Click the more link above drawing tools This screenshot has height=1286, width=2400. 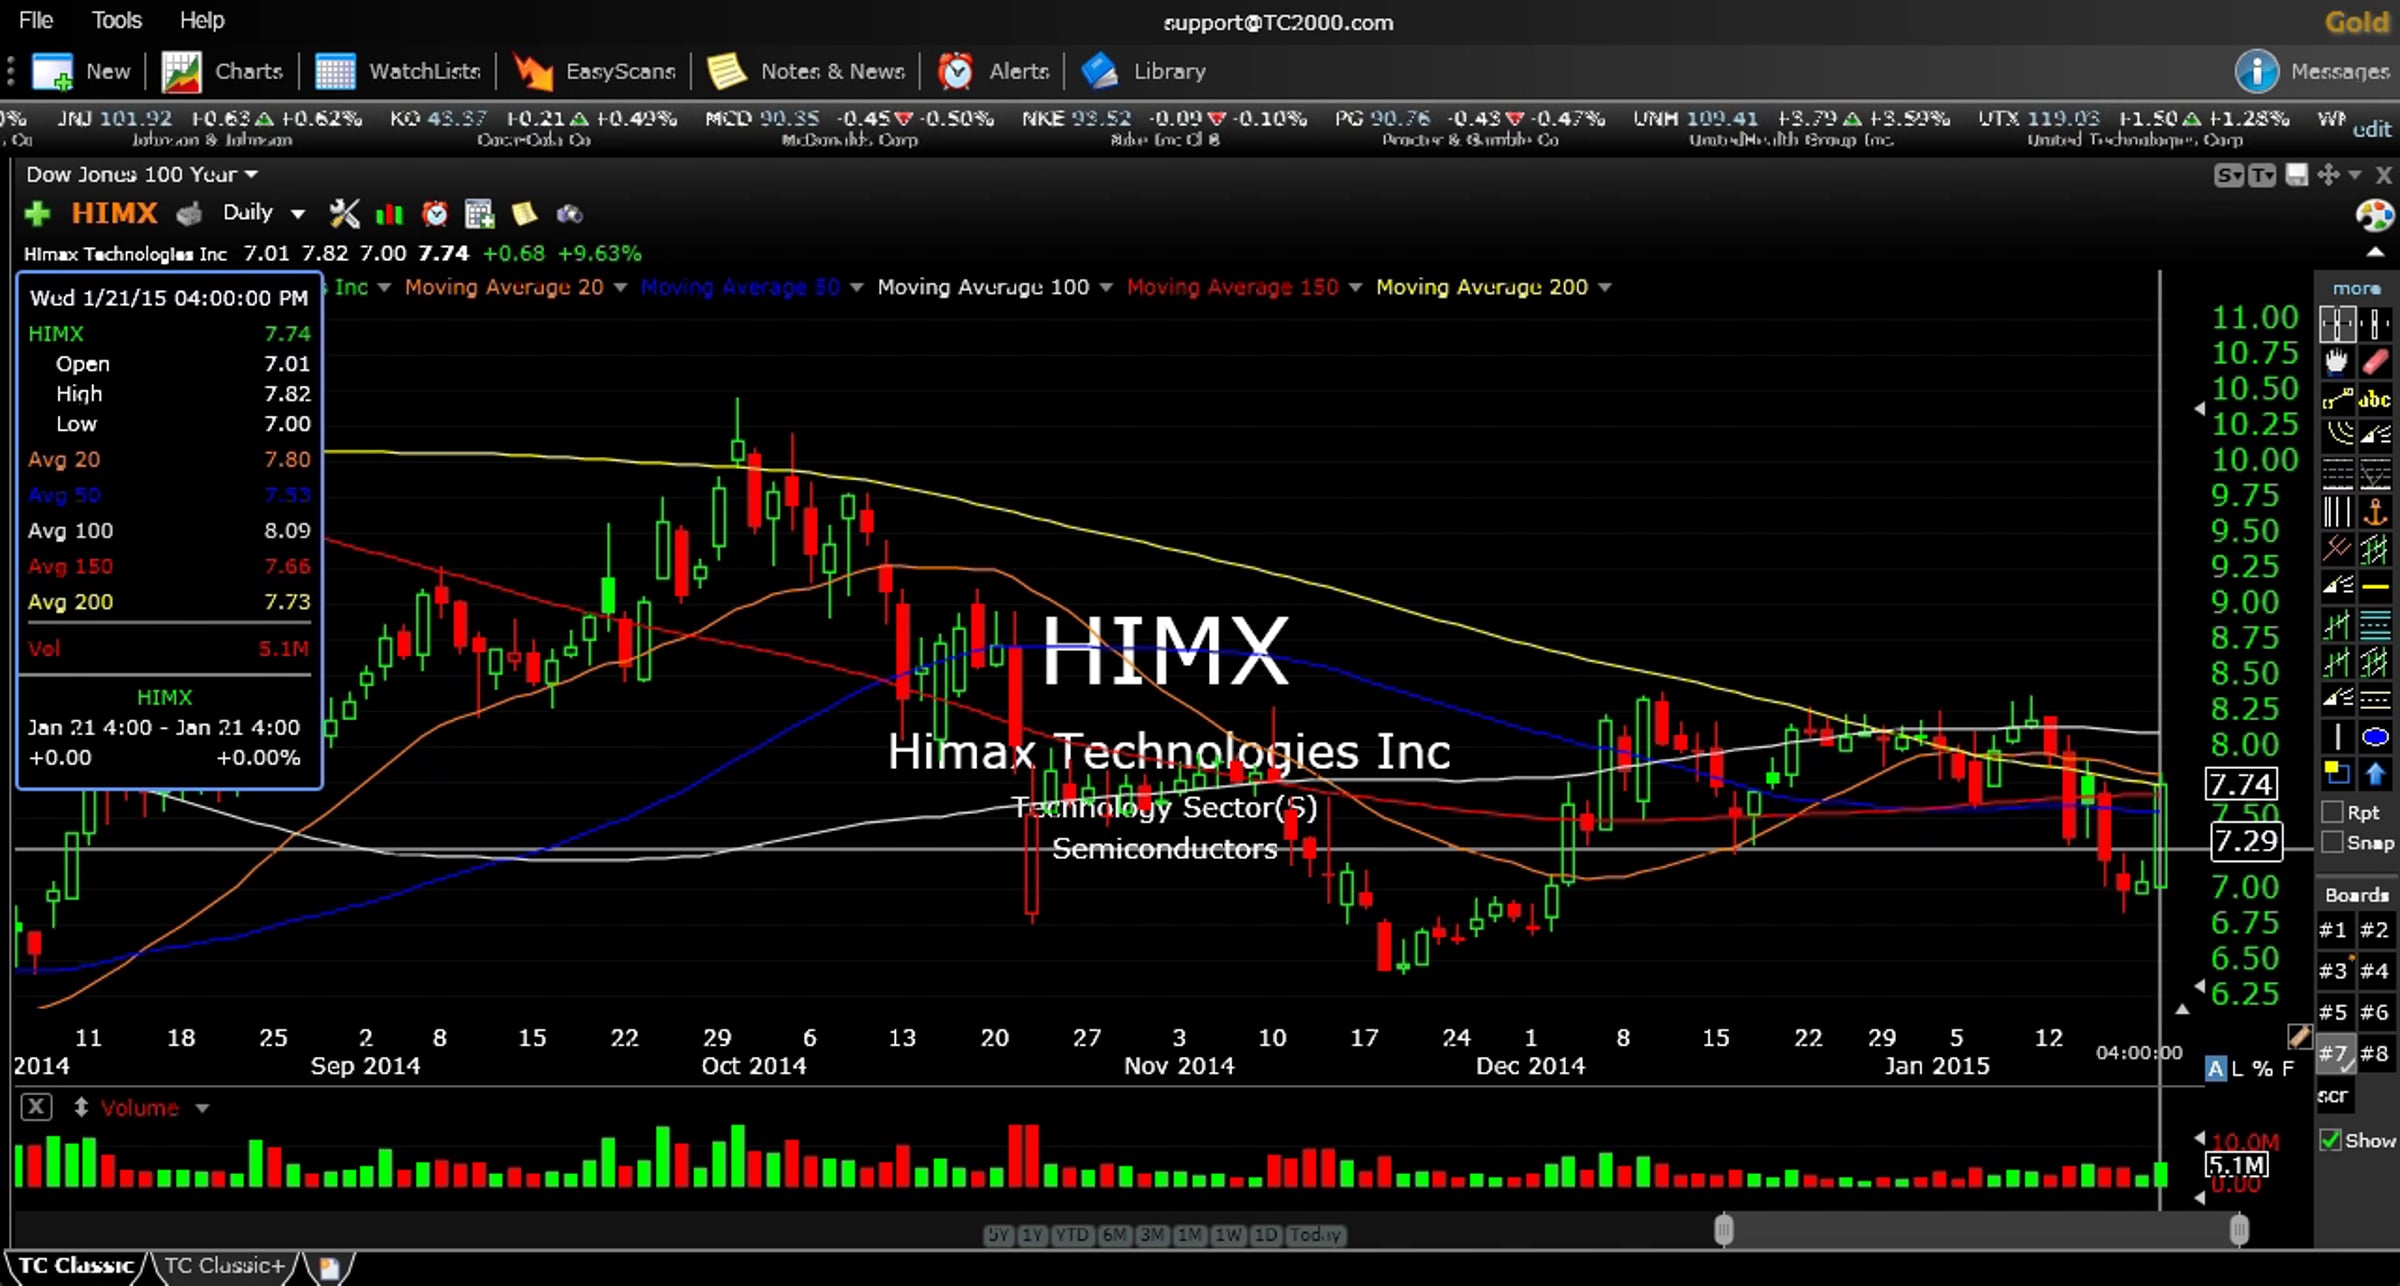2357,288
